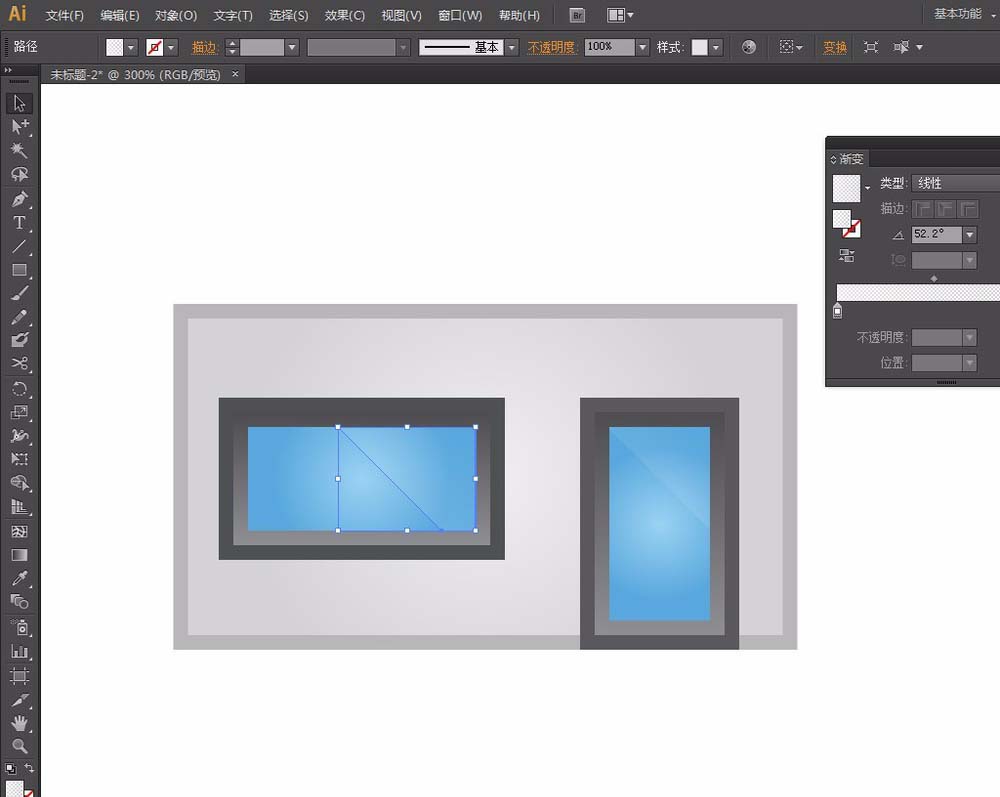Select the Hand tool
The height and width of the screenshot is (797, 1000).
pyautogui.click(x=19, y=724)
